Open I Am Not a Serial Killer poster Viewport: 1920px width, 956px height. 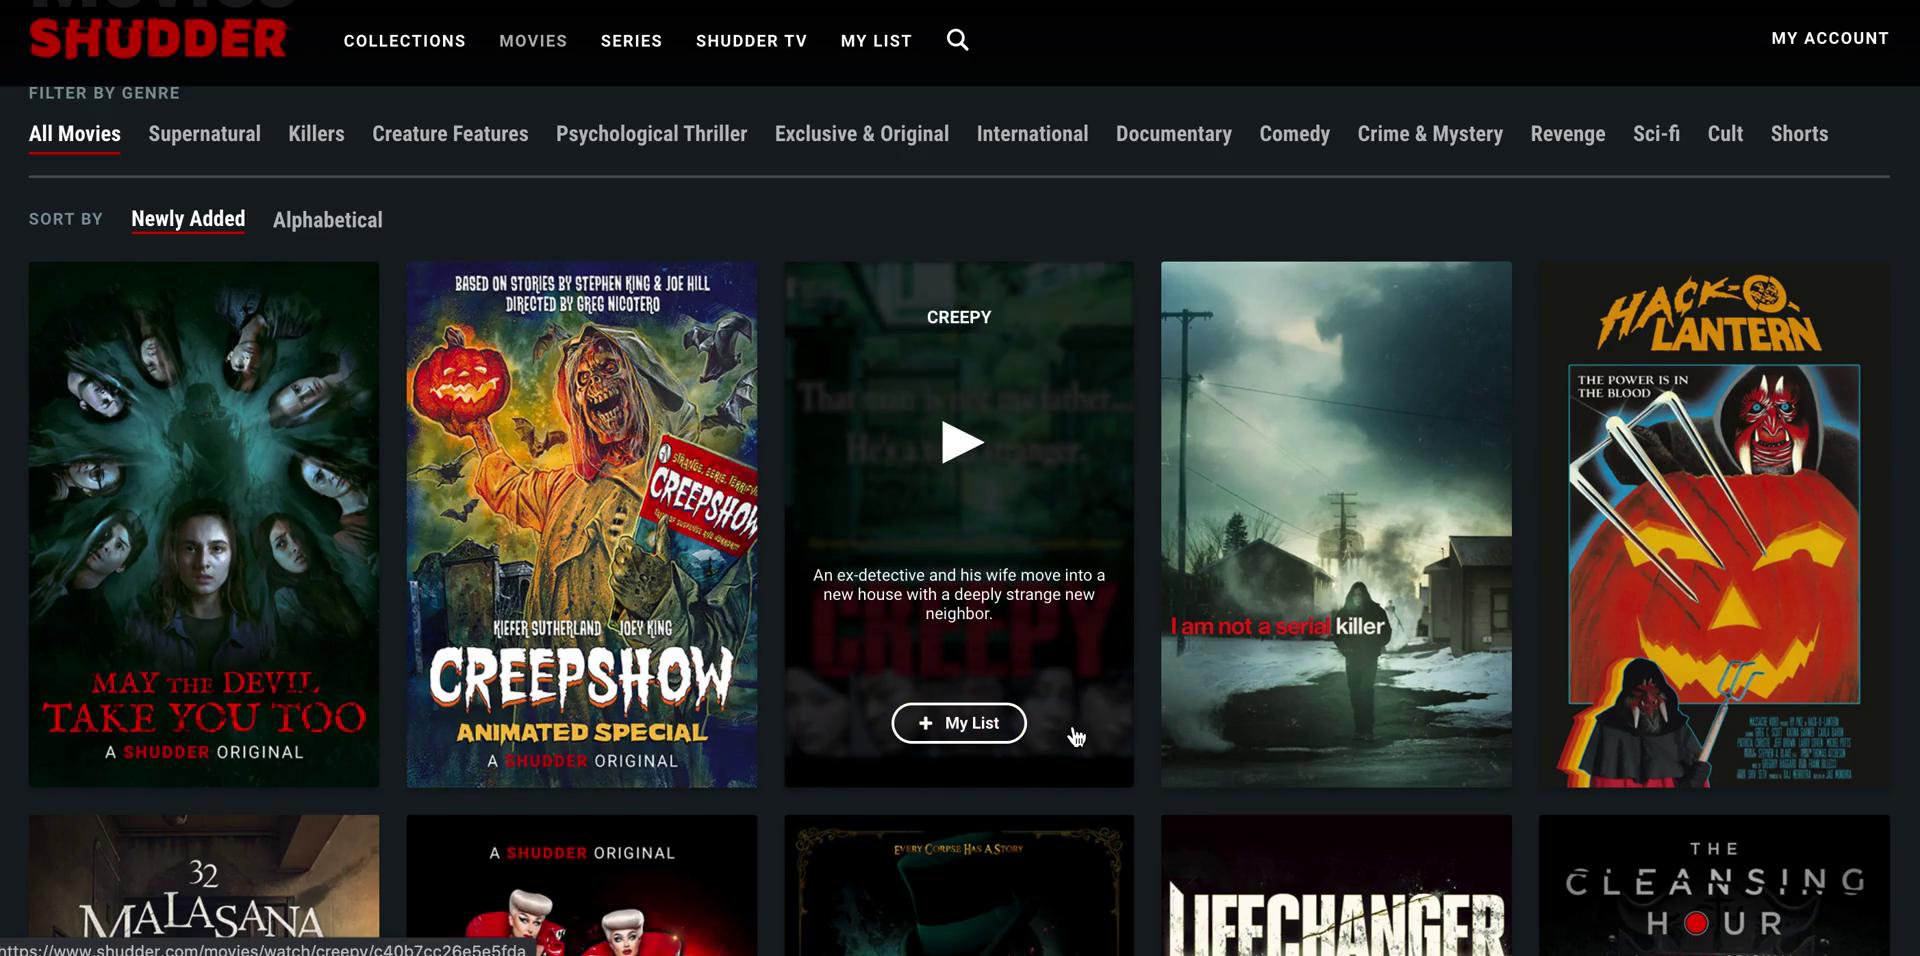(x=1336, y=524)
